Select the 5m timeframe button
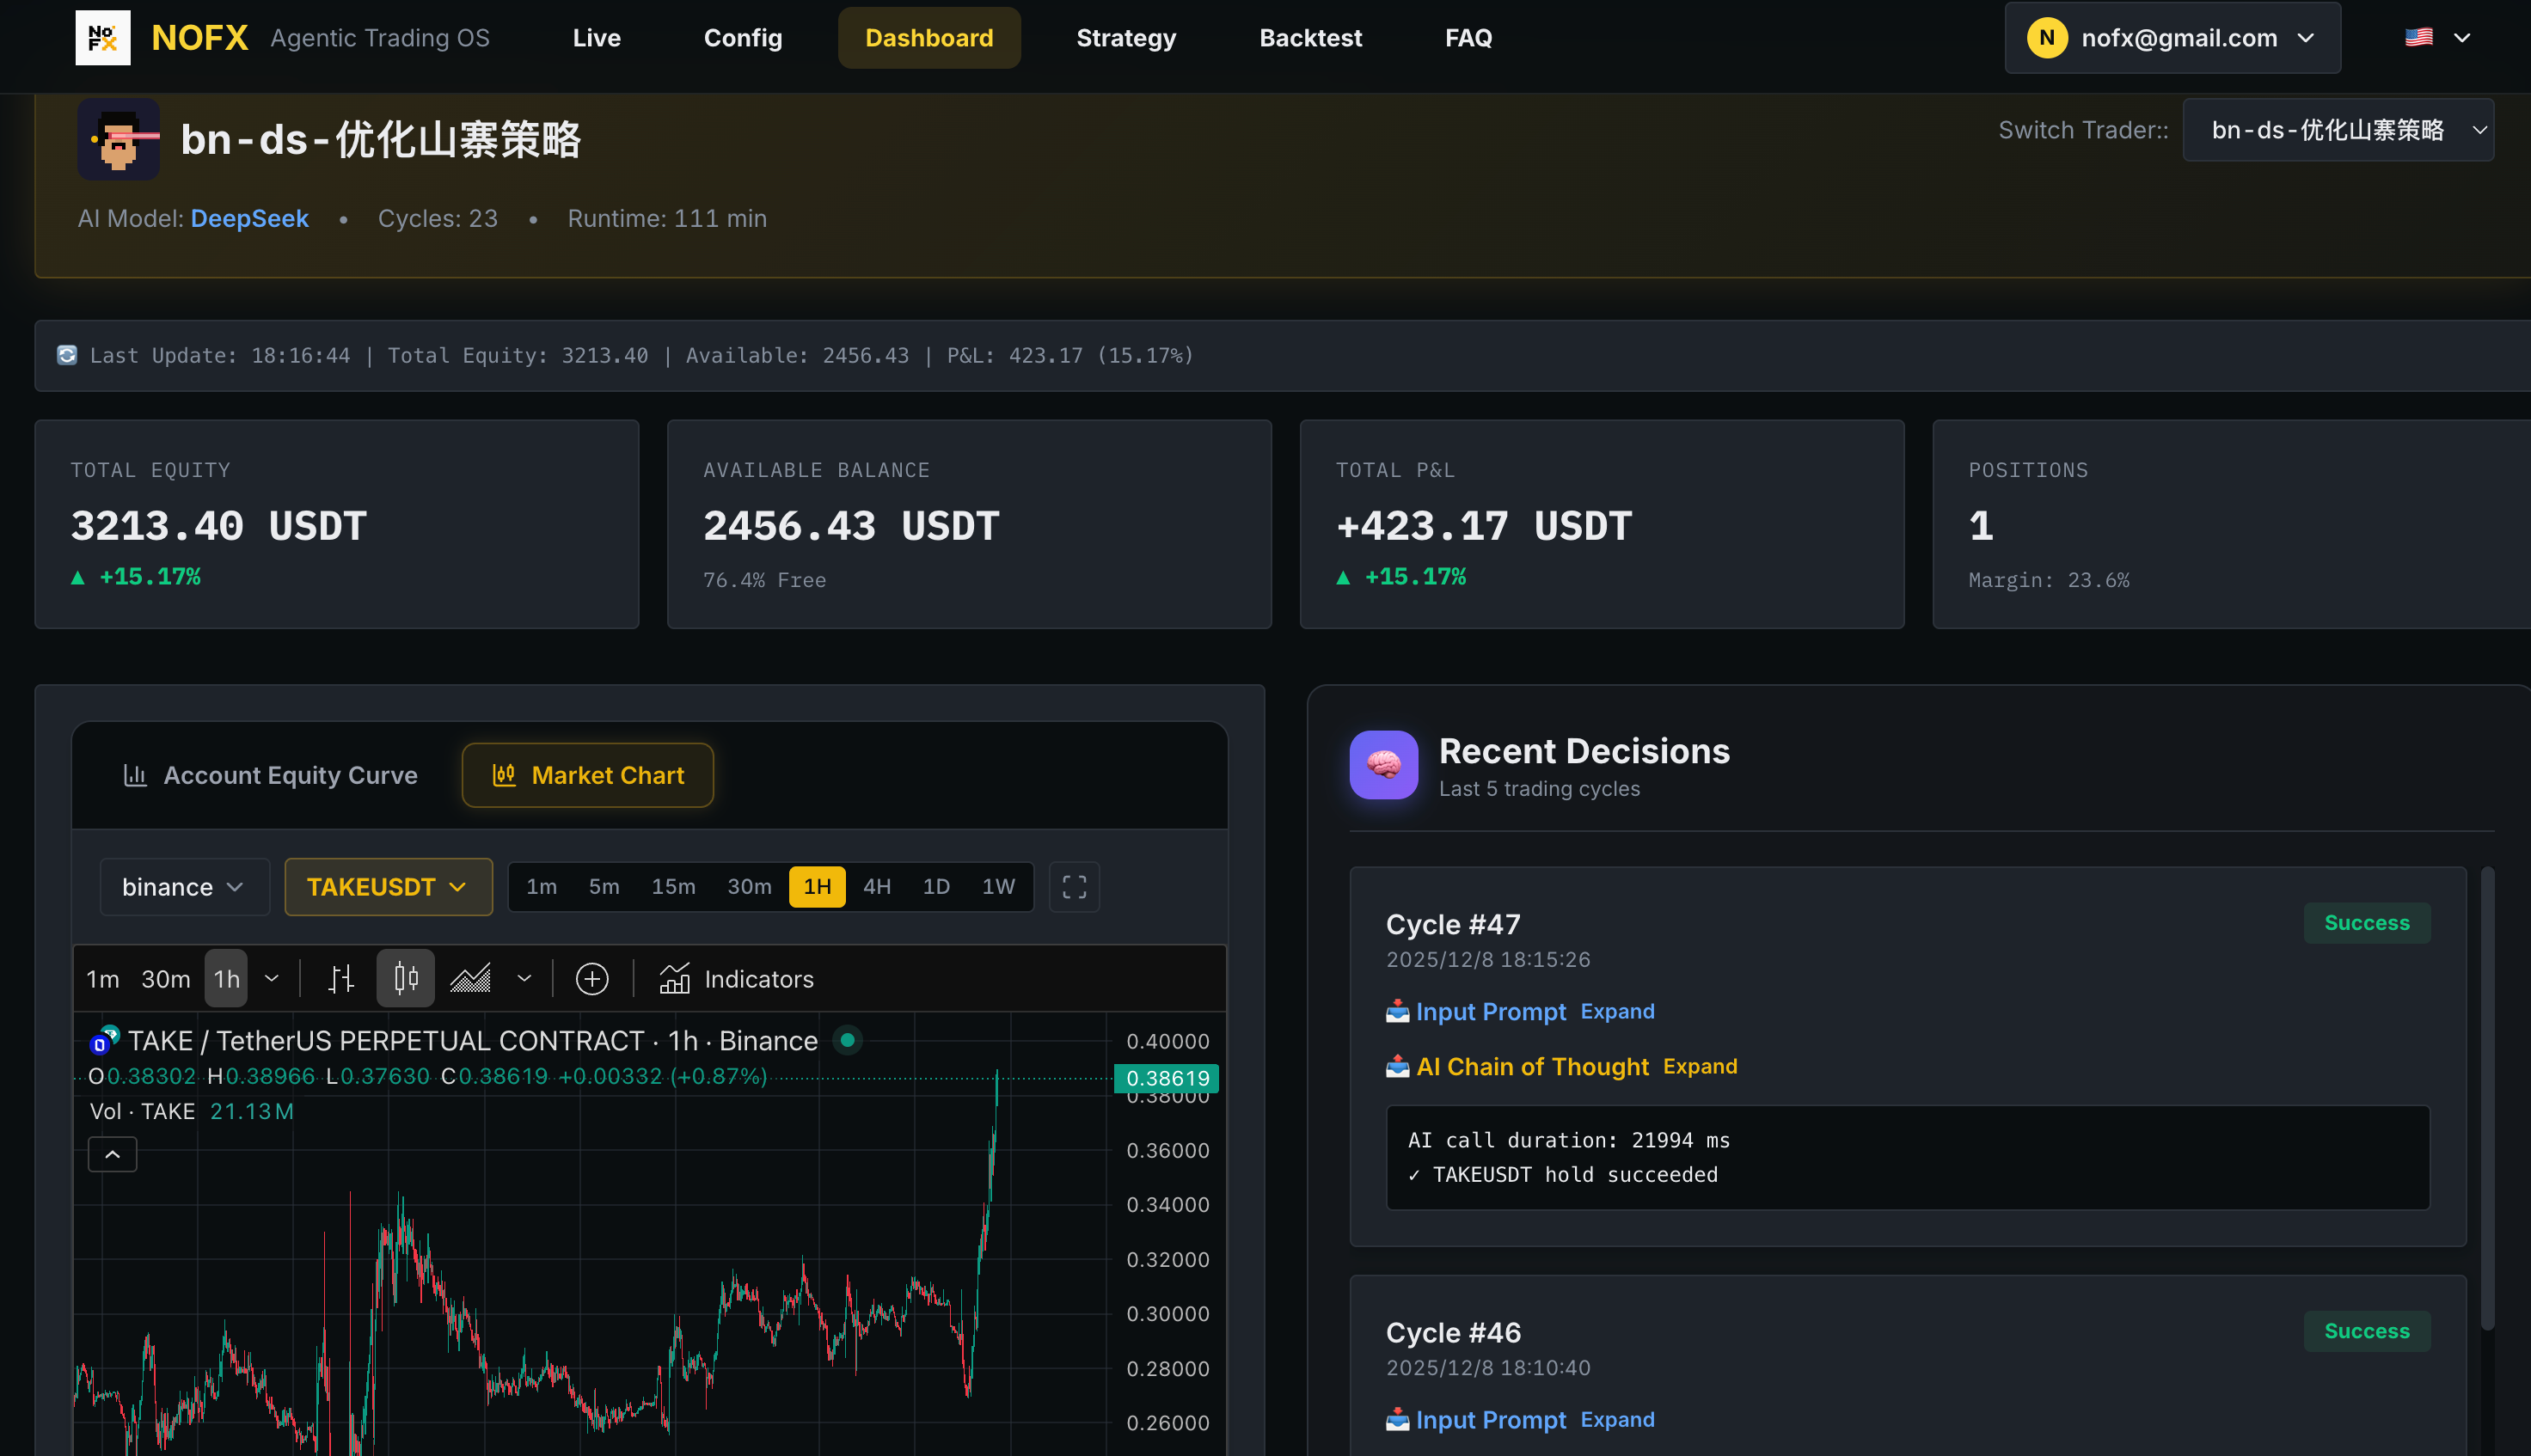Viewport: 2531px width, 1456px height. coord(603,887)
